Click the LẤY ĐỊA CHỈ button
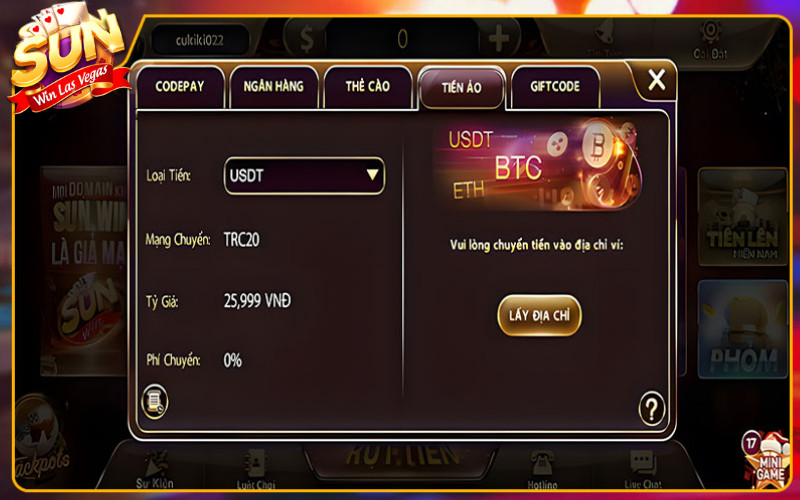This screenshot has width=800, height=500. (539, 315)
